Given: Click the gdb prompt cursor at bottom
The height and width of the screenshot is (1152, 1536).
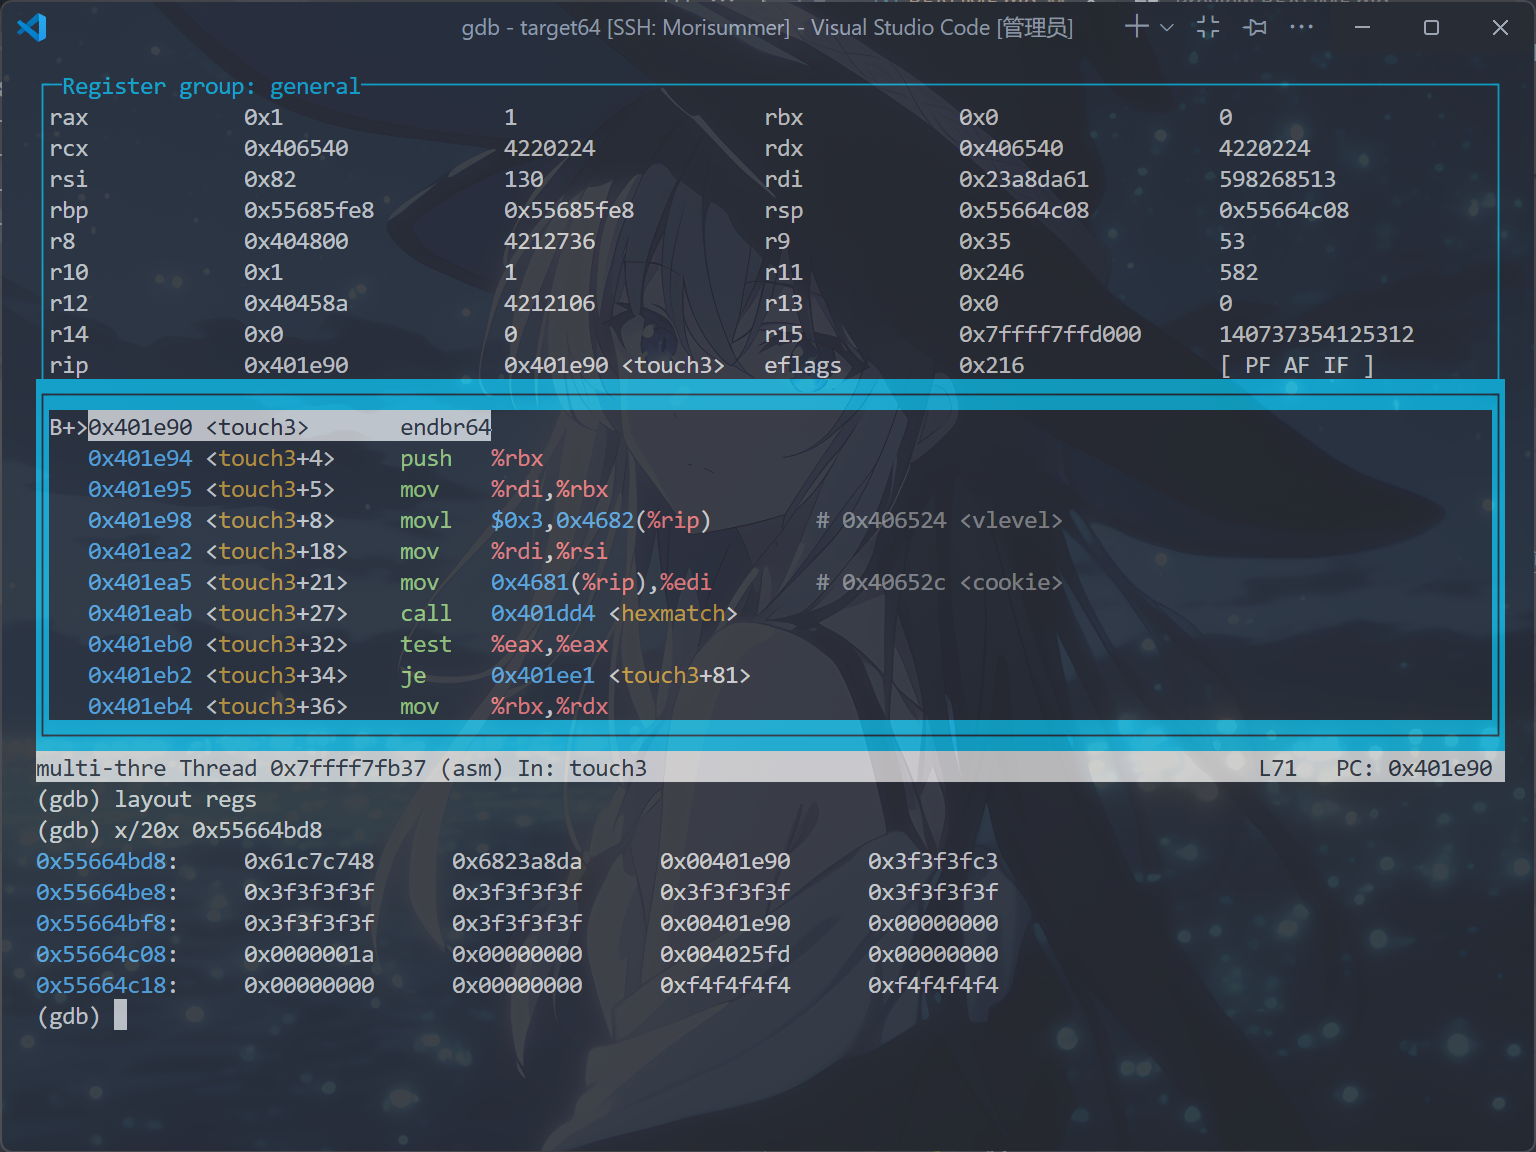Looking at the screenshot, I should point(120,1016).
